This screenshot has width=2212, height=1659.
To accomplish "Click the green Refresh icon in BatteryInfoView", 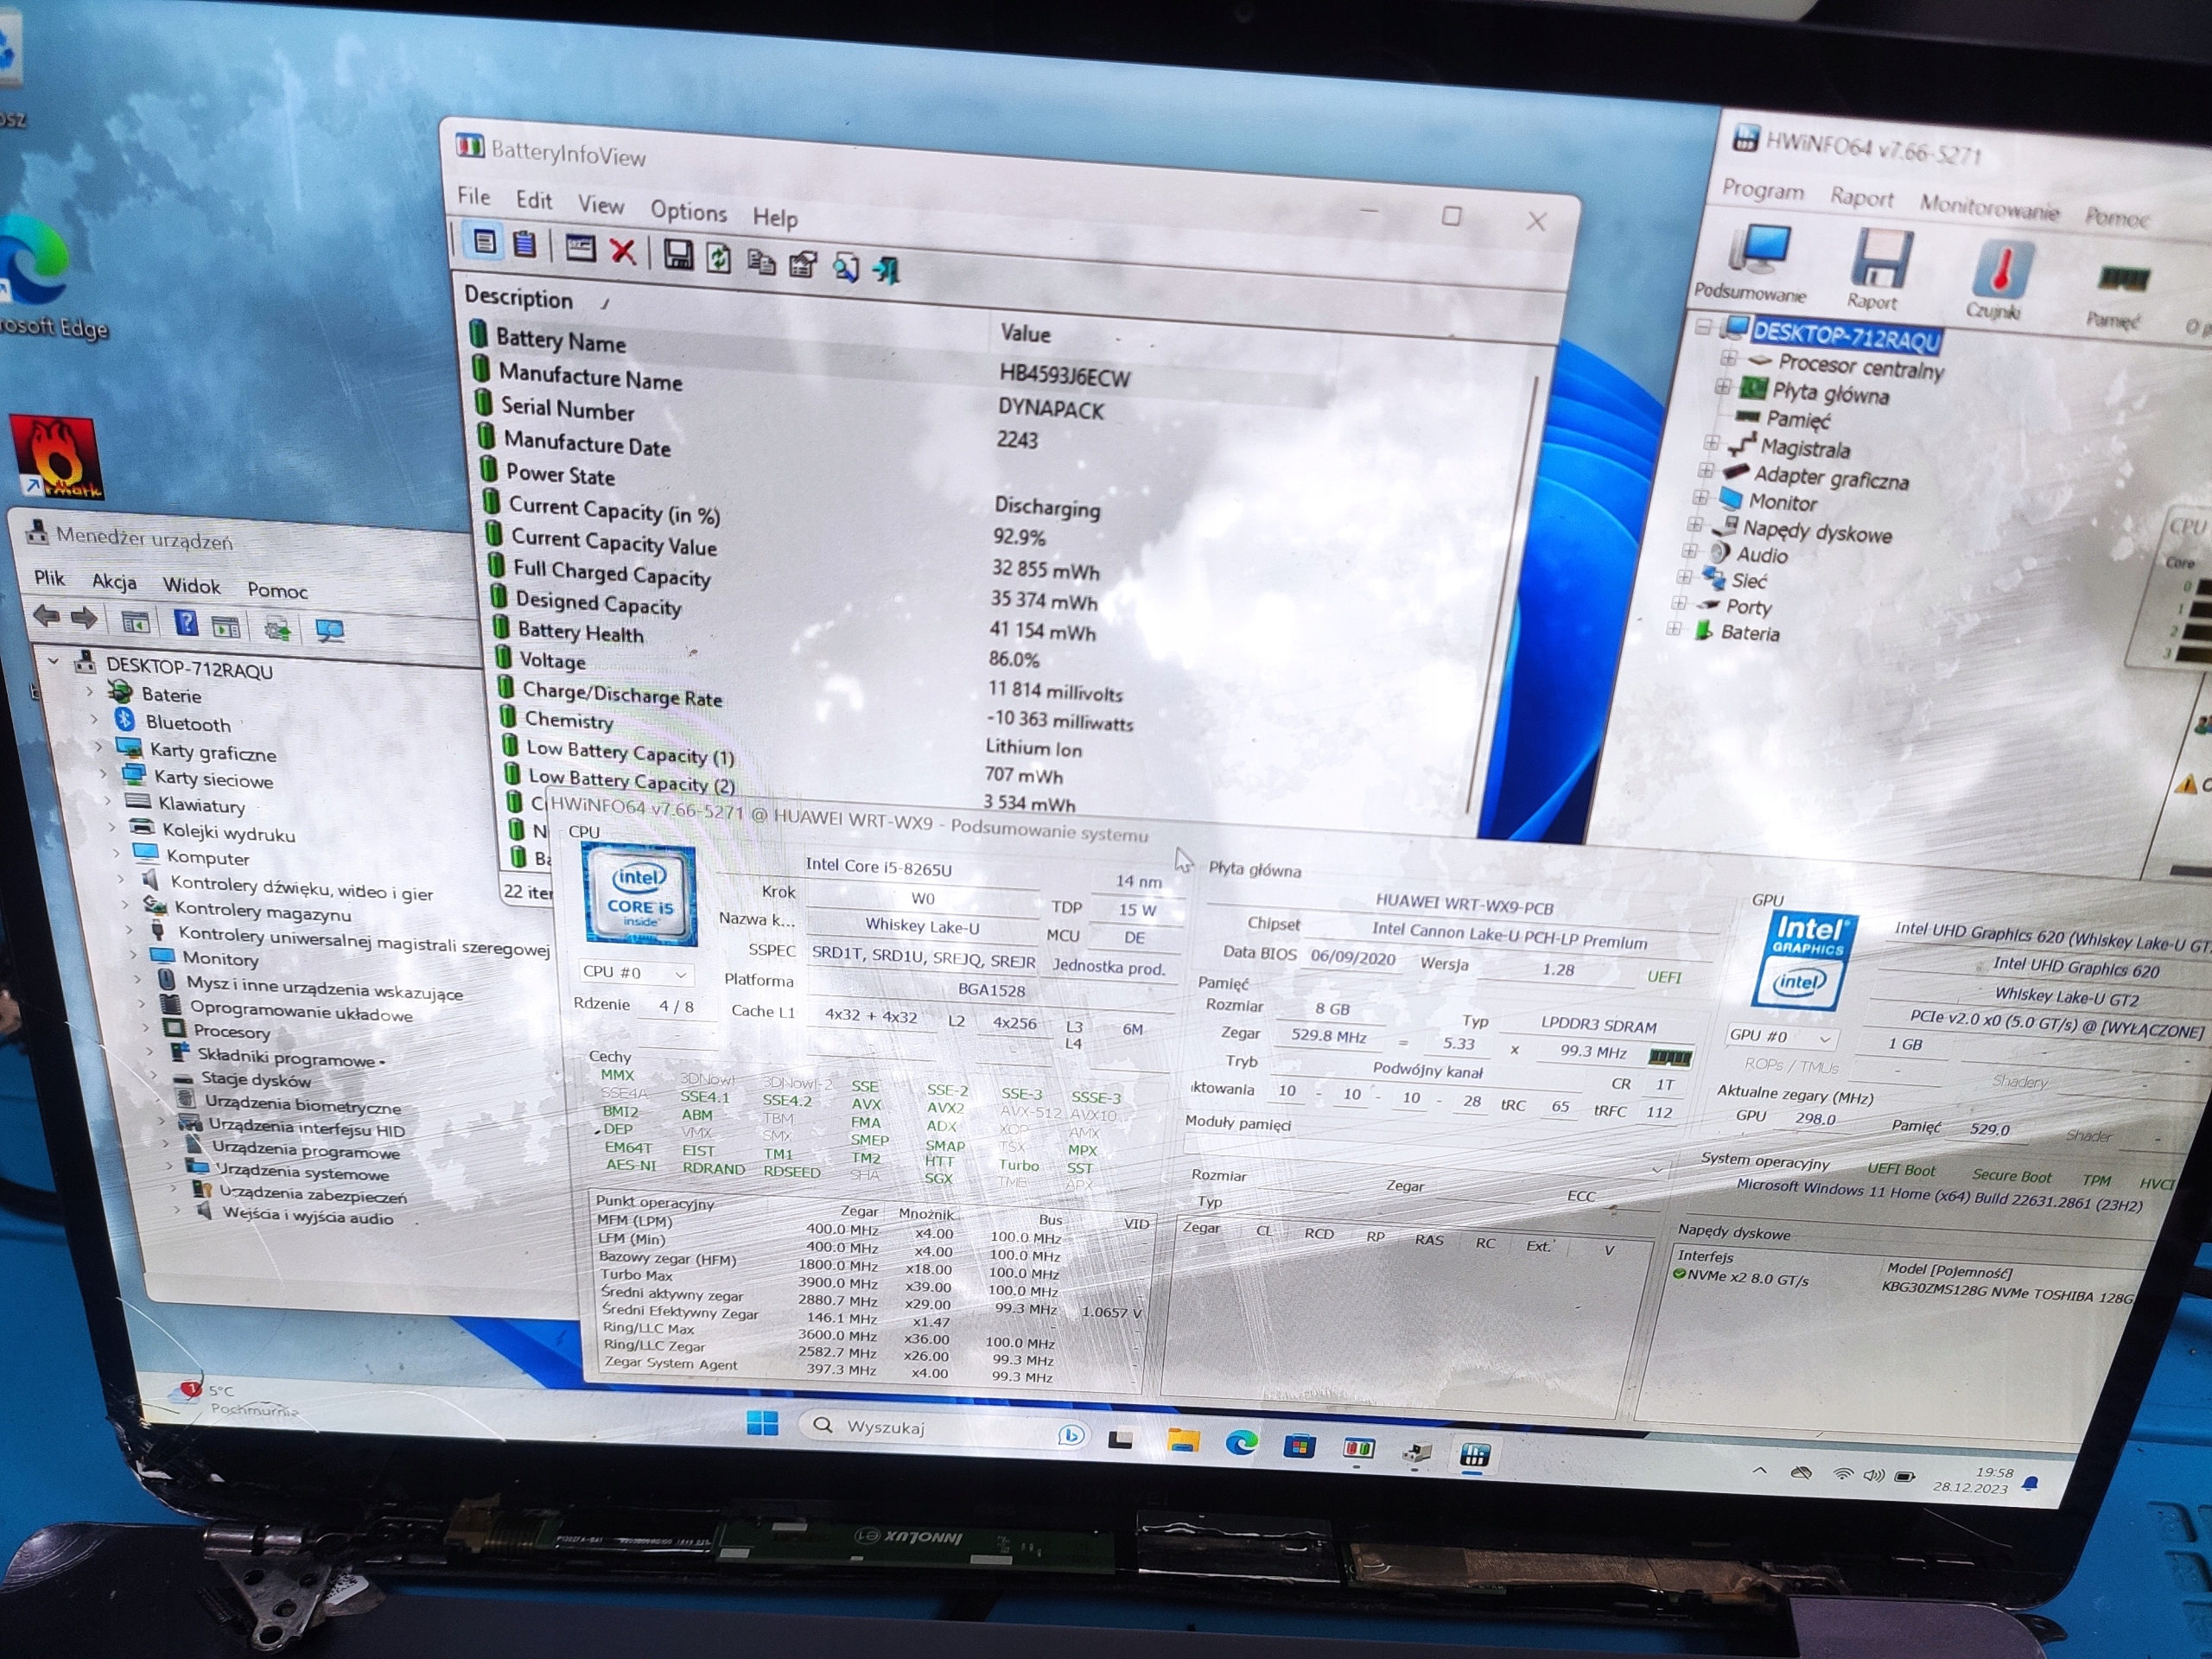I will 719,259.
